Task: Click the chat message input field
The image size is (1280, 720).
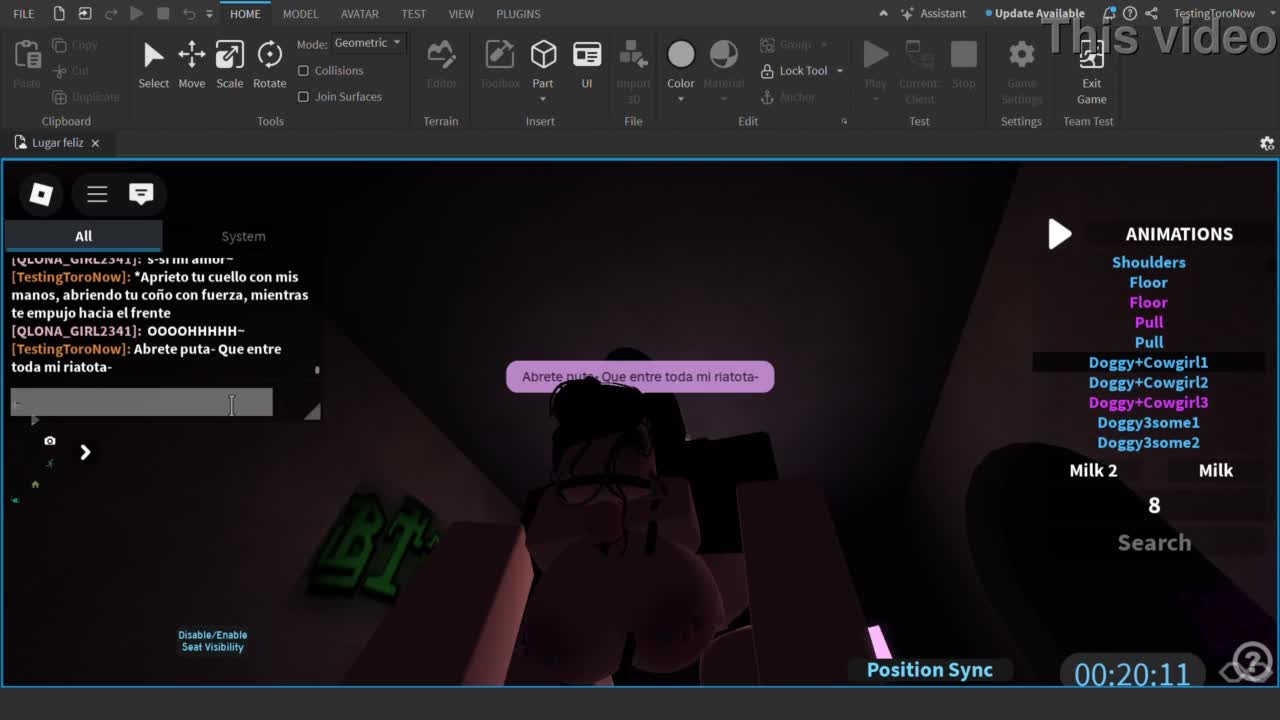Action: click(141, 402)
